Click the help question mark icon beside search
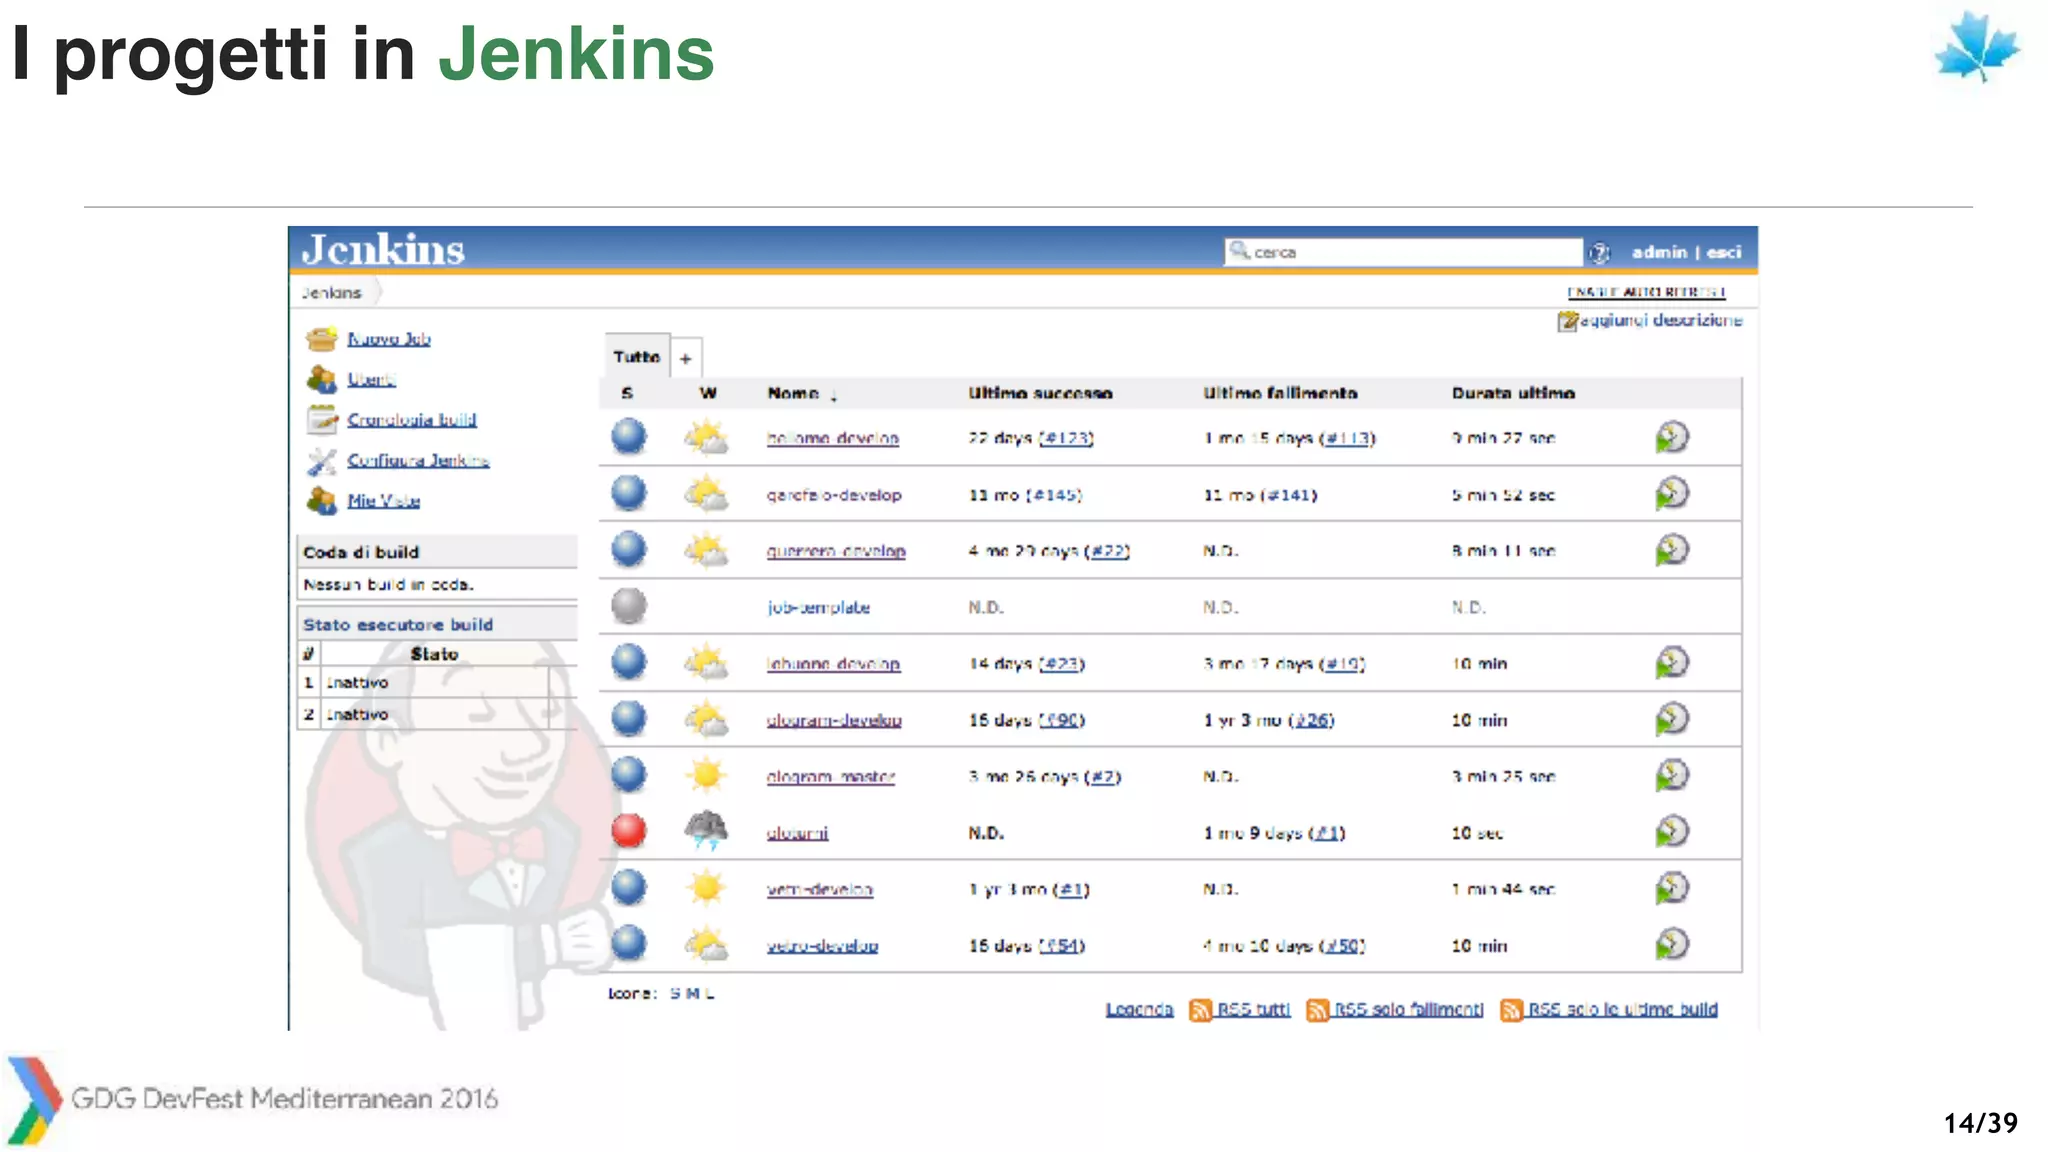 1599,253
